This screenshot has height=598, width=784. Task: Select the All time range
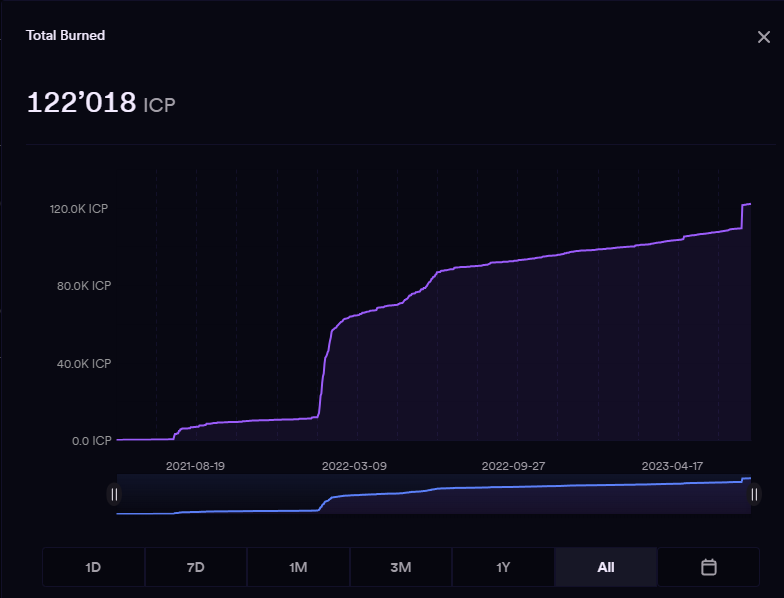[605, 567]
